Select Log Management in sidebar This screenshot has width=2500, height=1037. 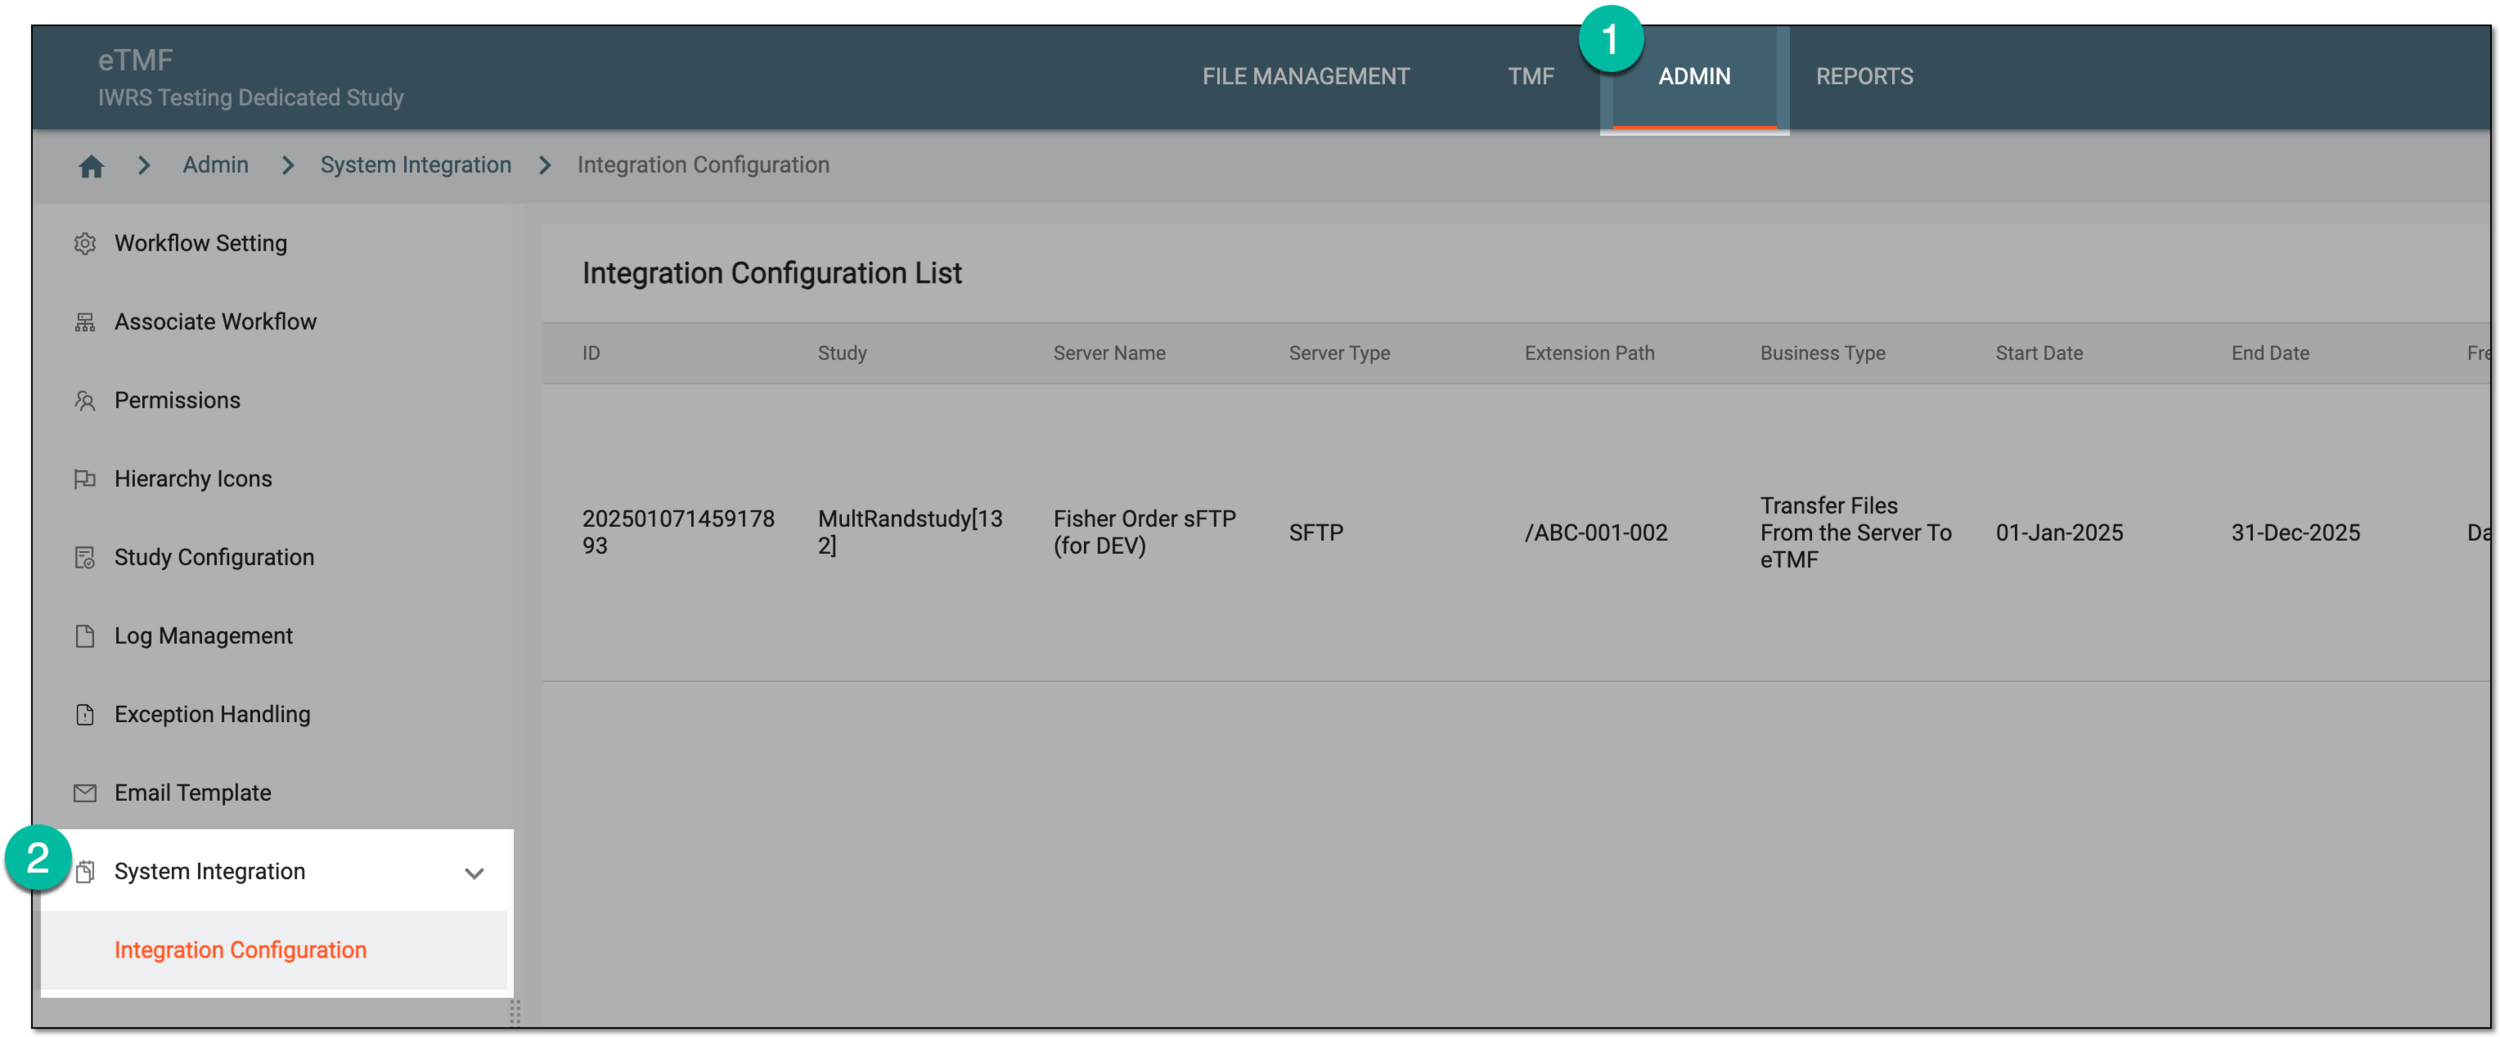(203, 636)
